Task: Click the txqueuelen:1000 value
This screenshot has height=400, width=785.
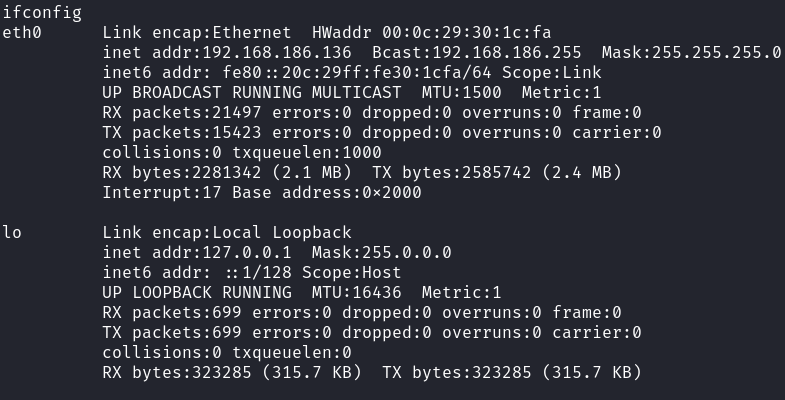Action: (307, 153)
